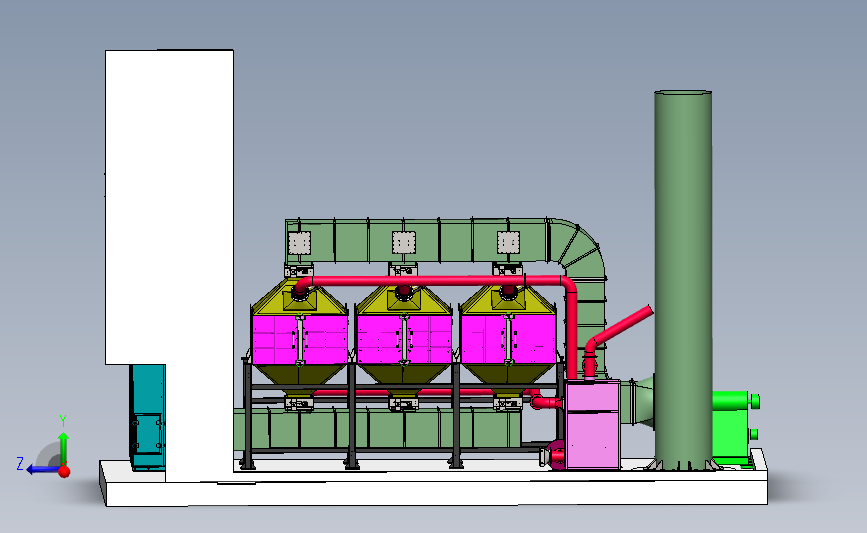Select the diagonal red pipe entering chimney

point(620,326)
